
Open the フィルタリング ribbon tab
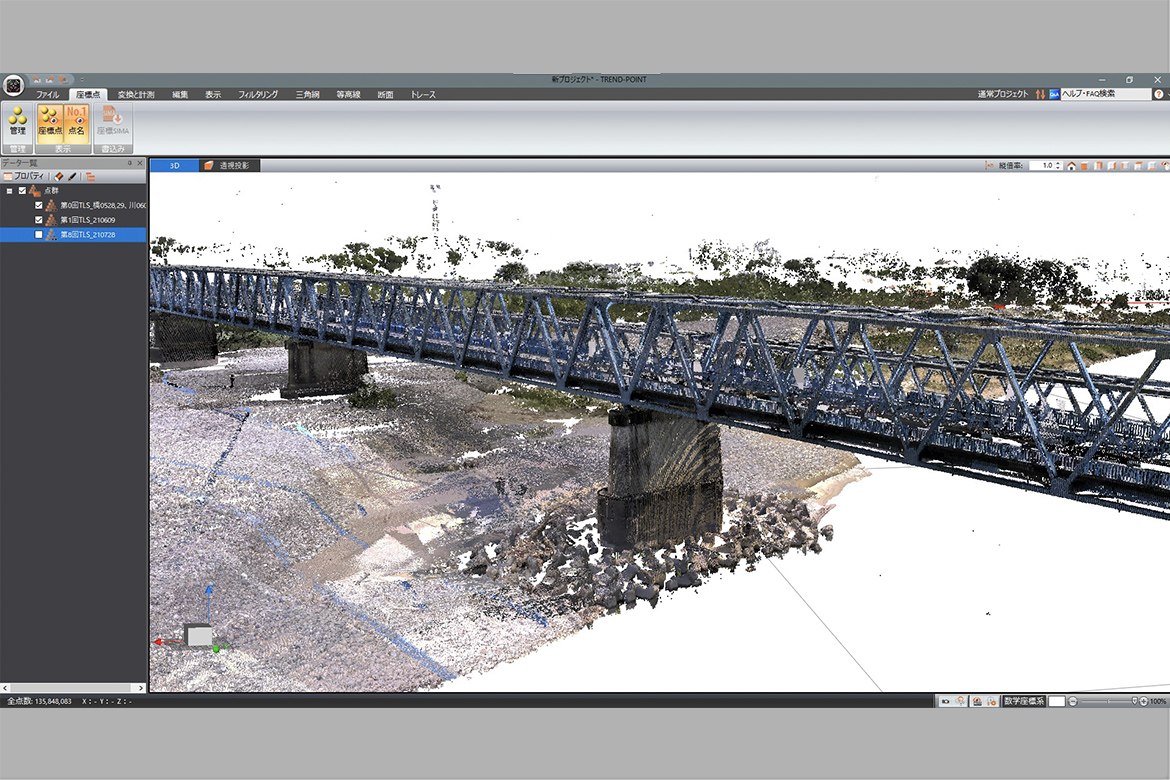click(x=258, y=94)
